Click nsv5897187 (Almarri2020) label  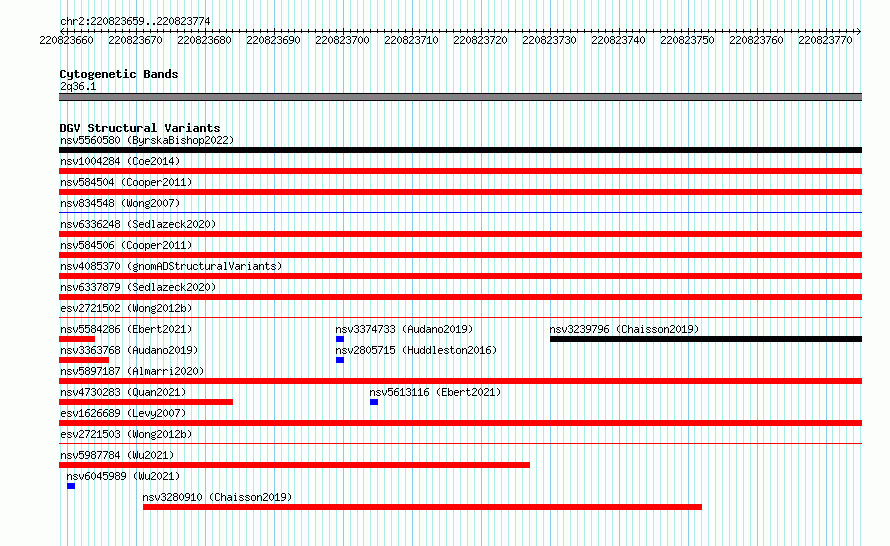click(x=132, y=371)
